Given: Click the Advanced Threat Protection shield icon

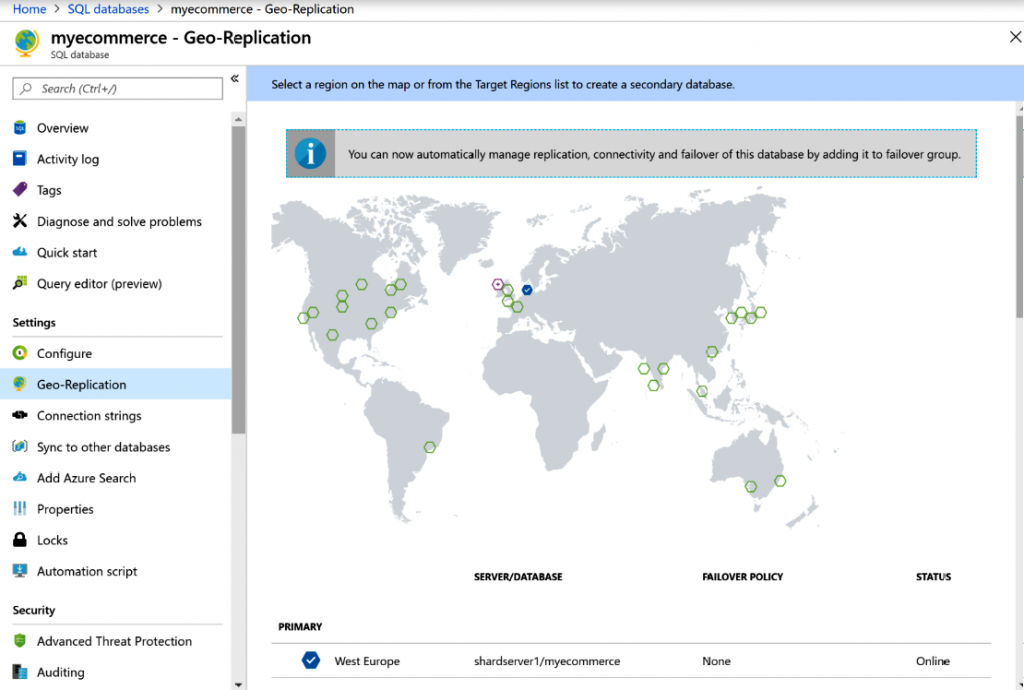Looking at the screenshot, I should point(19,641).
